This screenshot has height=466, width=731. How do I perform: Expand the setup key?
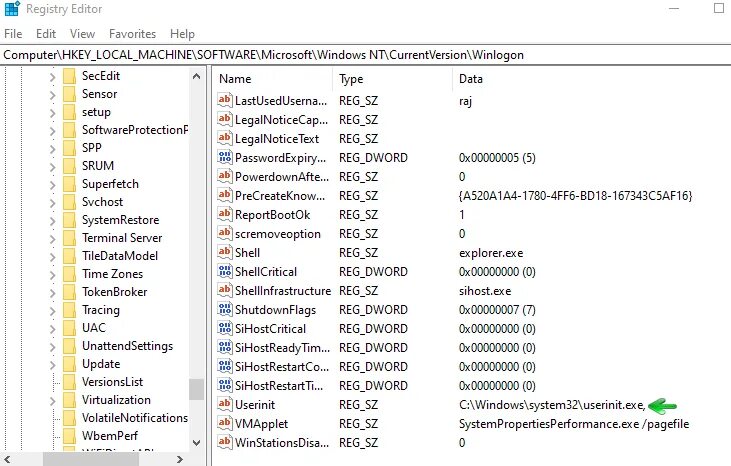tap(52, 113)
